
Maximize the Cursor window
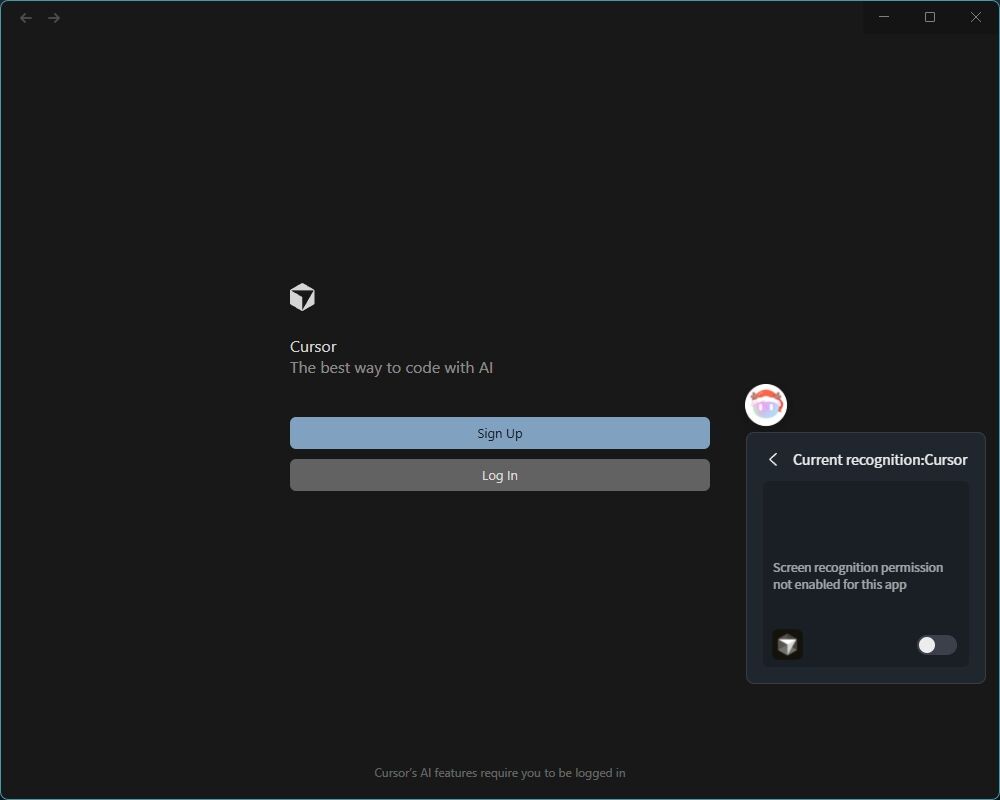(x=930, y=17)
